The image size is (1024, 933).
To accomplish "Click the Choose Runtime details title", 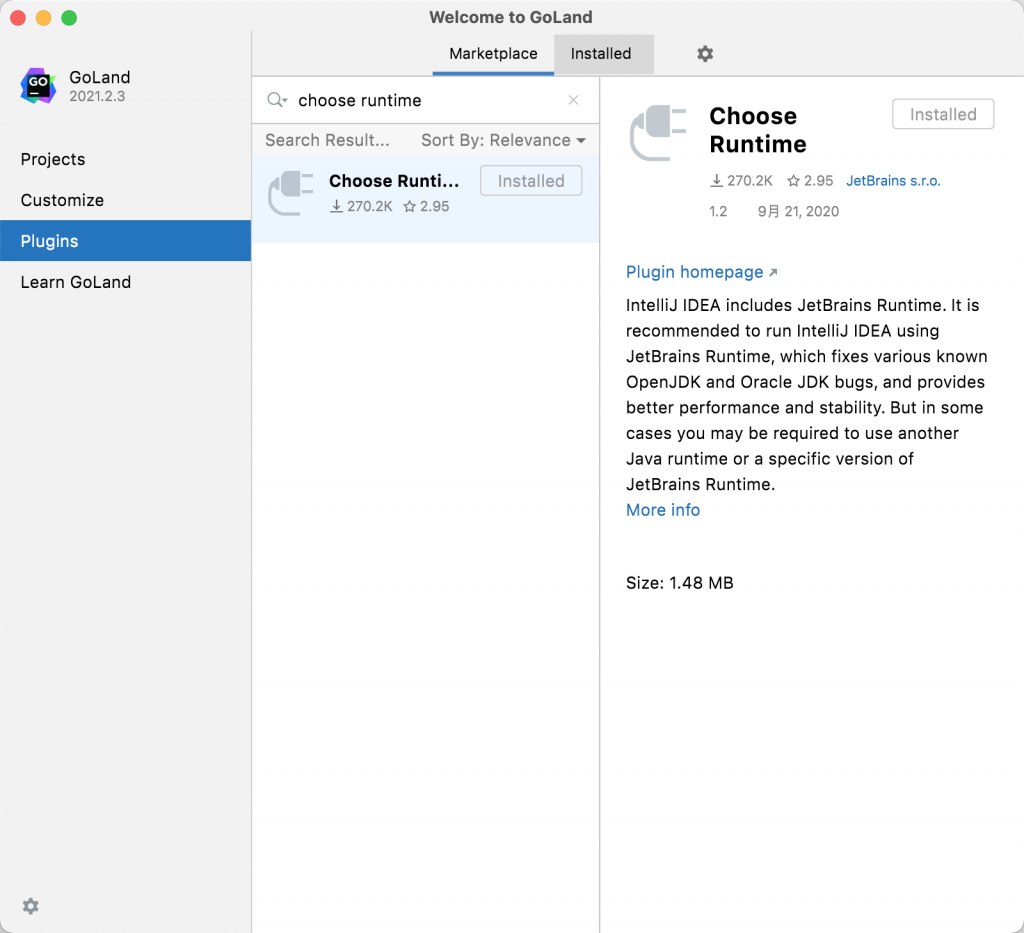I will (758, 130).
